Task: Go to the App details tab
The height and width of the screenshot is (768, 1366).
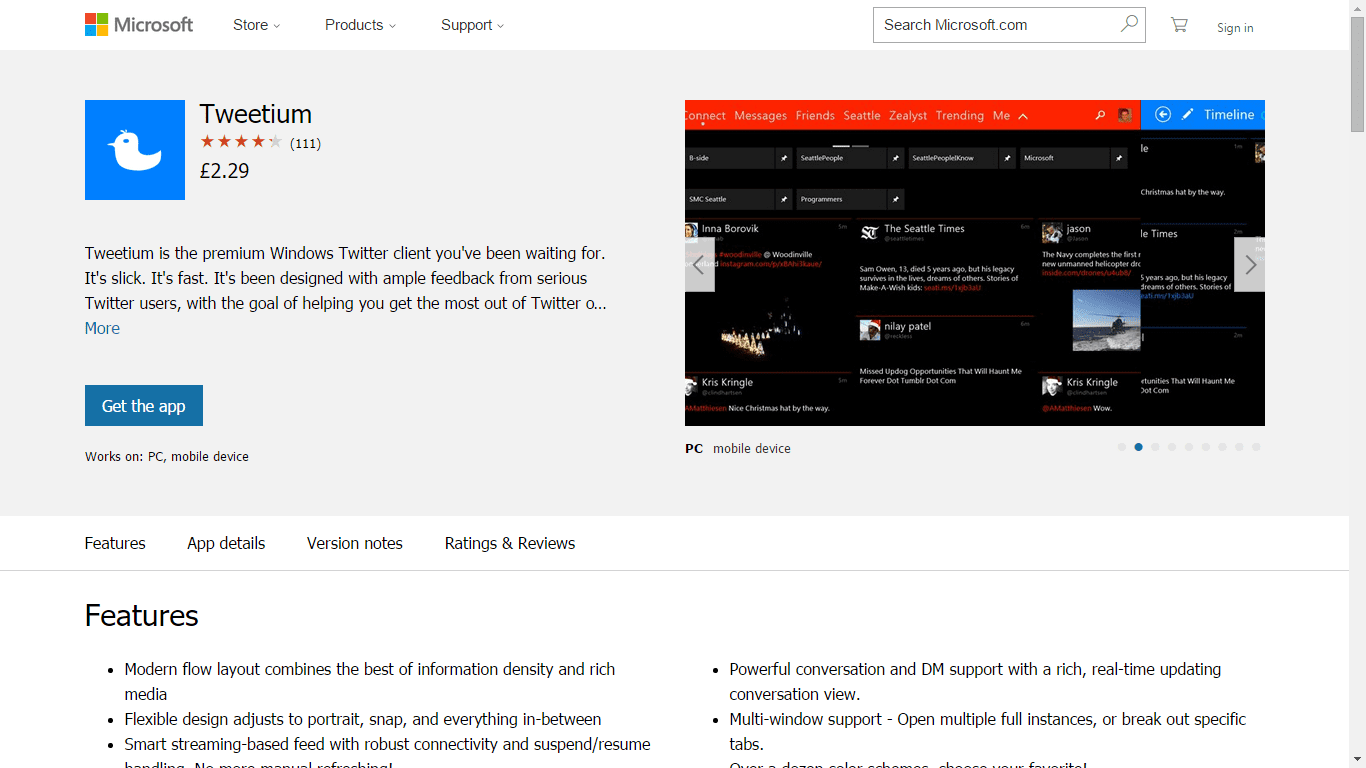Action: (x=226, y=543)
